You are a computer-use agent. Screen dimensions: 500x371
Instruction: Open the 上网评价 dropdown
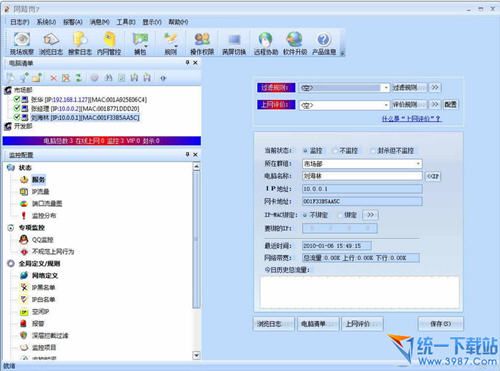(386, 105)
